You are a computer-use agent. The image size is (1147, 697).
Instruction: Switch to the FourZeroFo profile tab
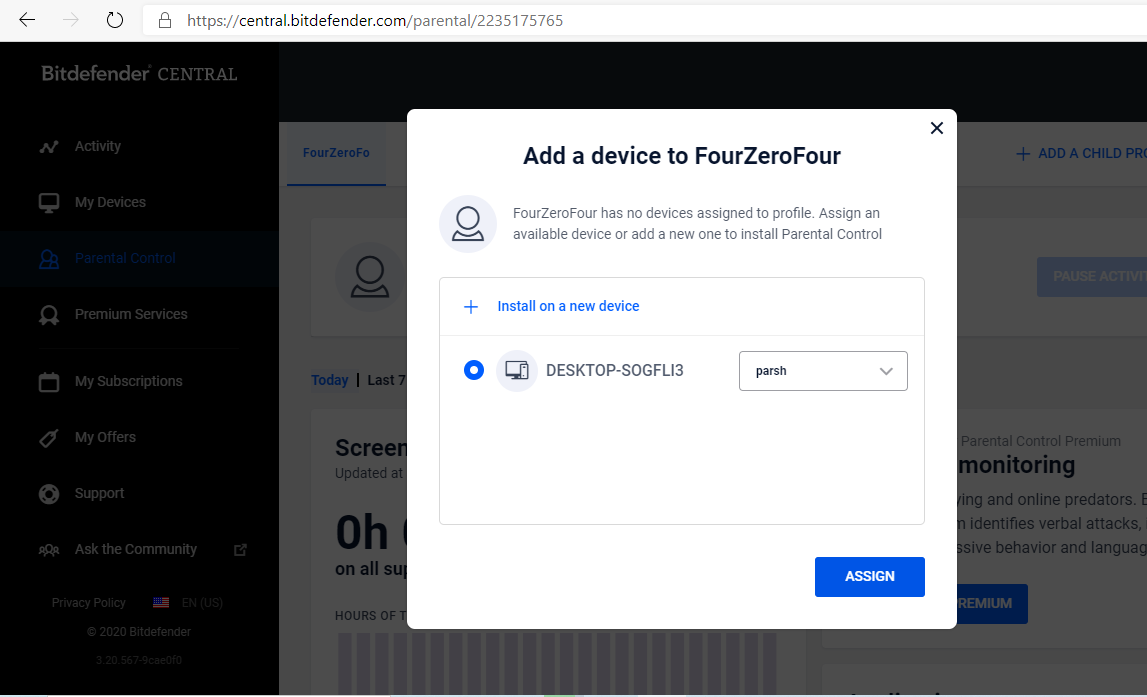pyautogui.click(x=336, y=153)
